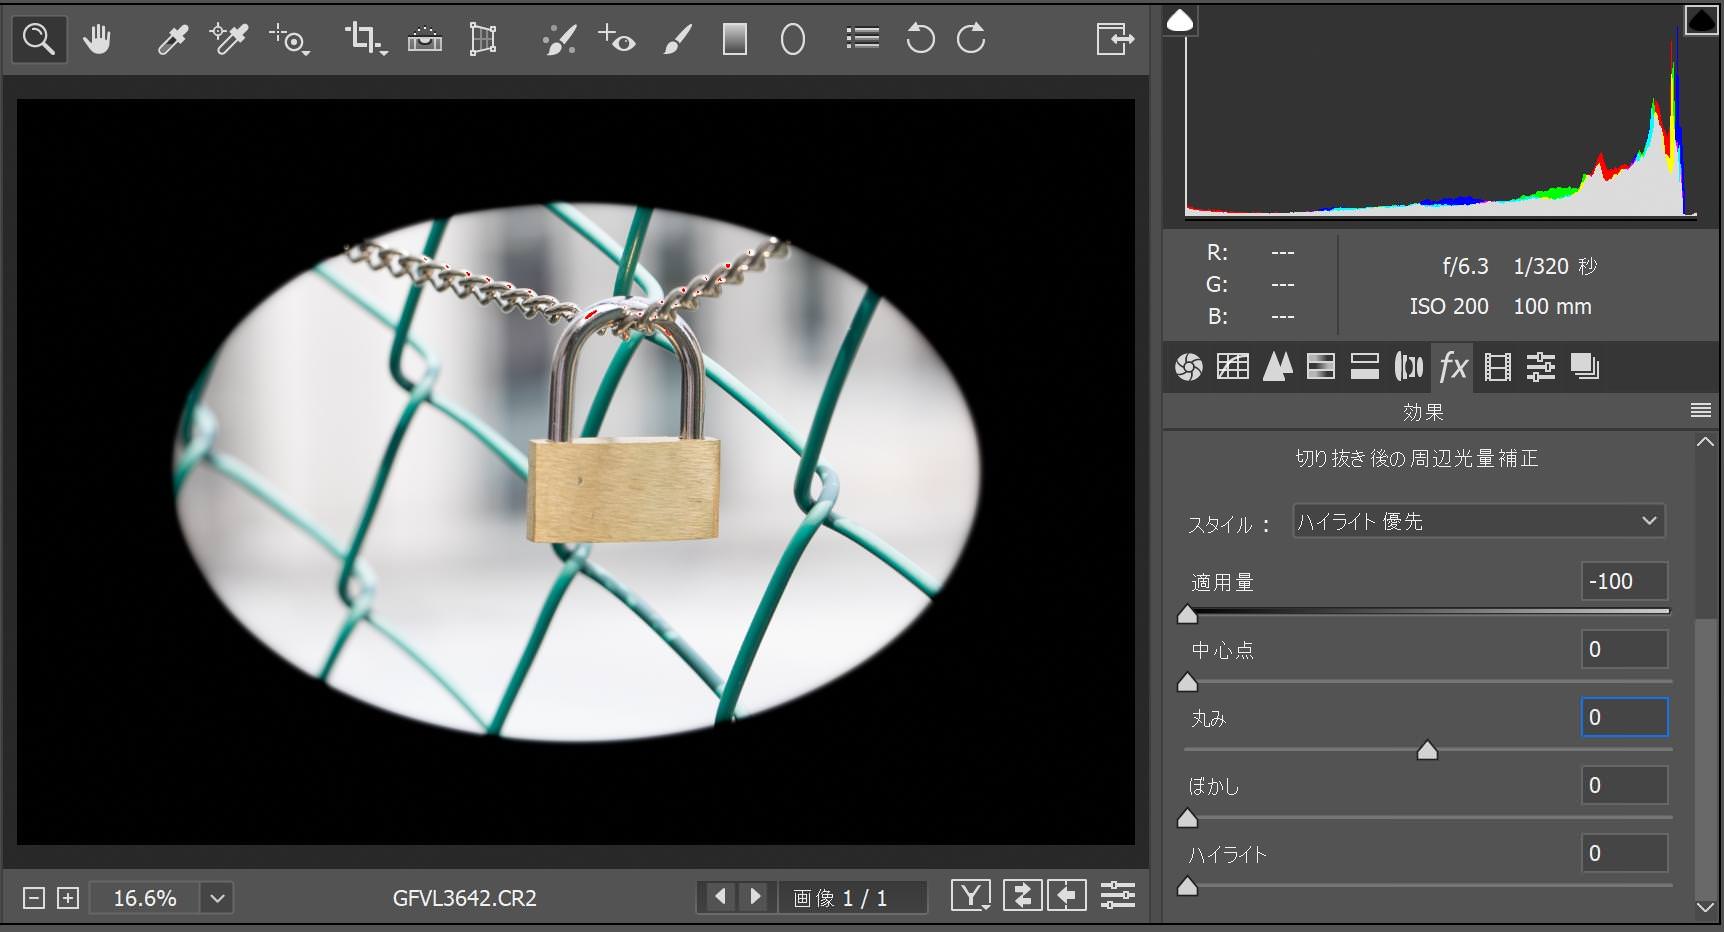Switch to the Tone Curve panel tab
The width and height of the screenshot is (1724, 932).
pyautogui.click(x=1232, y=367)
